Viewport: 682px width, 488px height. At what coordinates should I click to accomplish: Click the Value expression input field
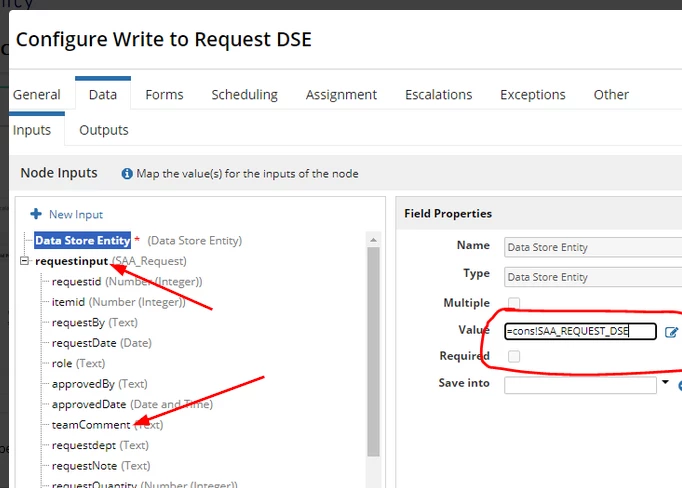pos(580,331)
